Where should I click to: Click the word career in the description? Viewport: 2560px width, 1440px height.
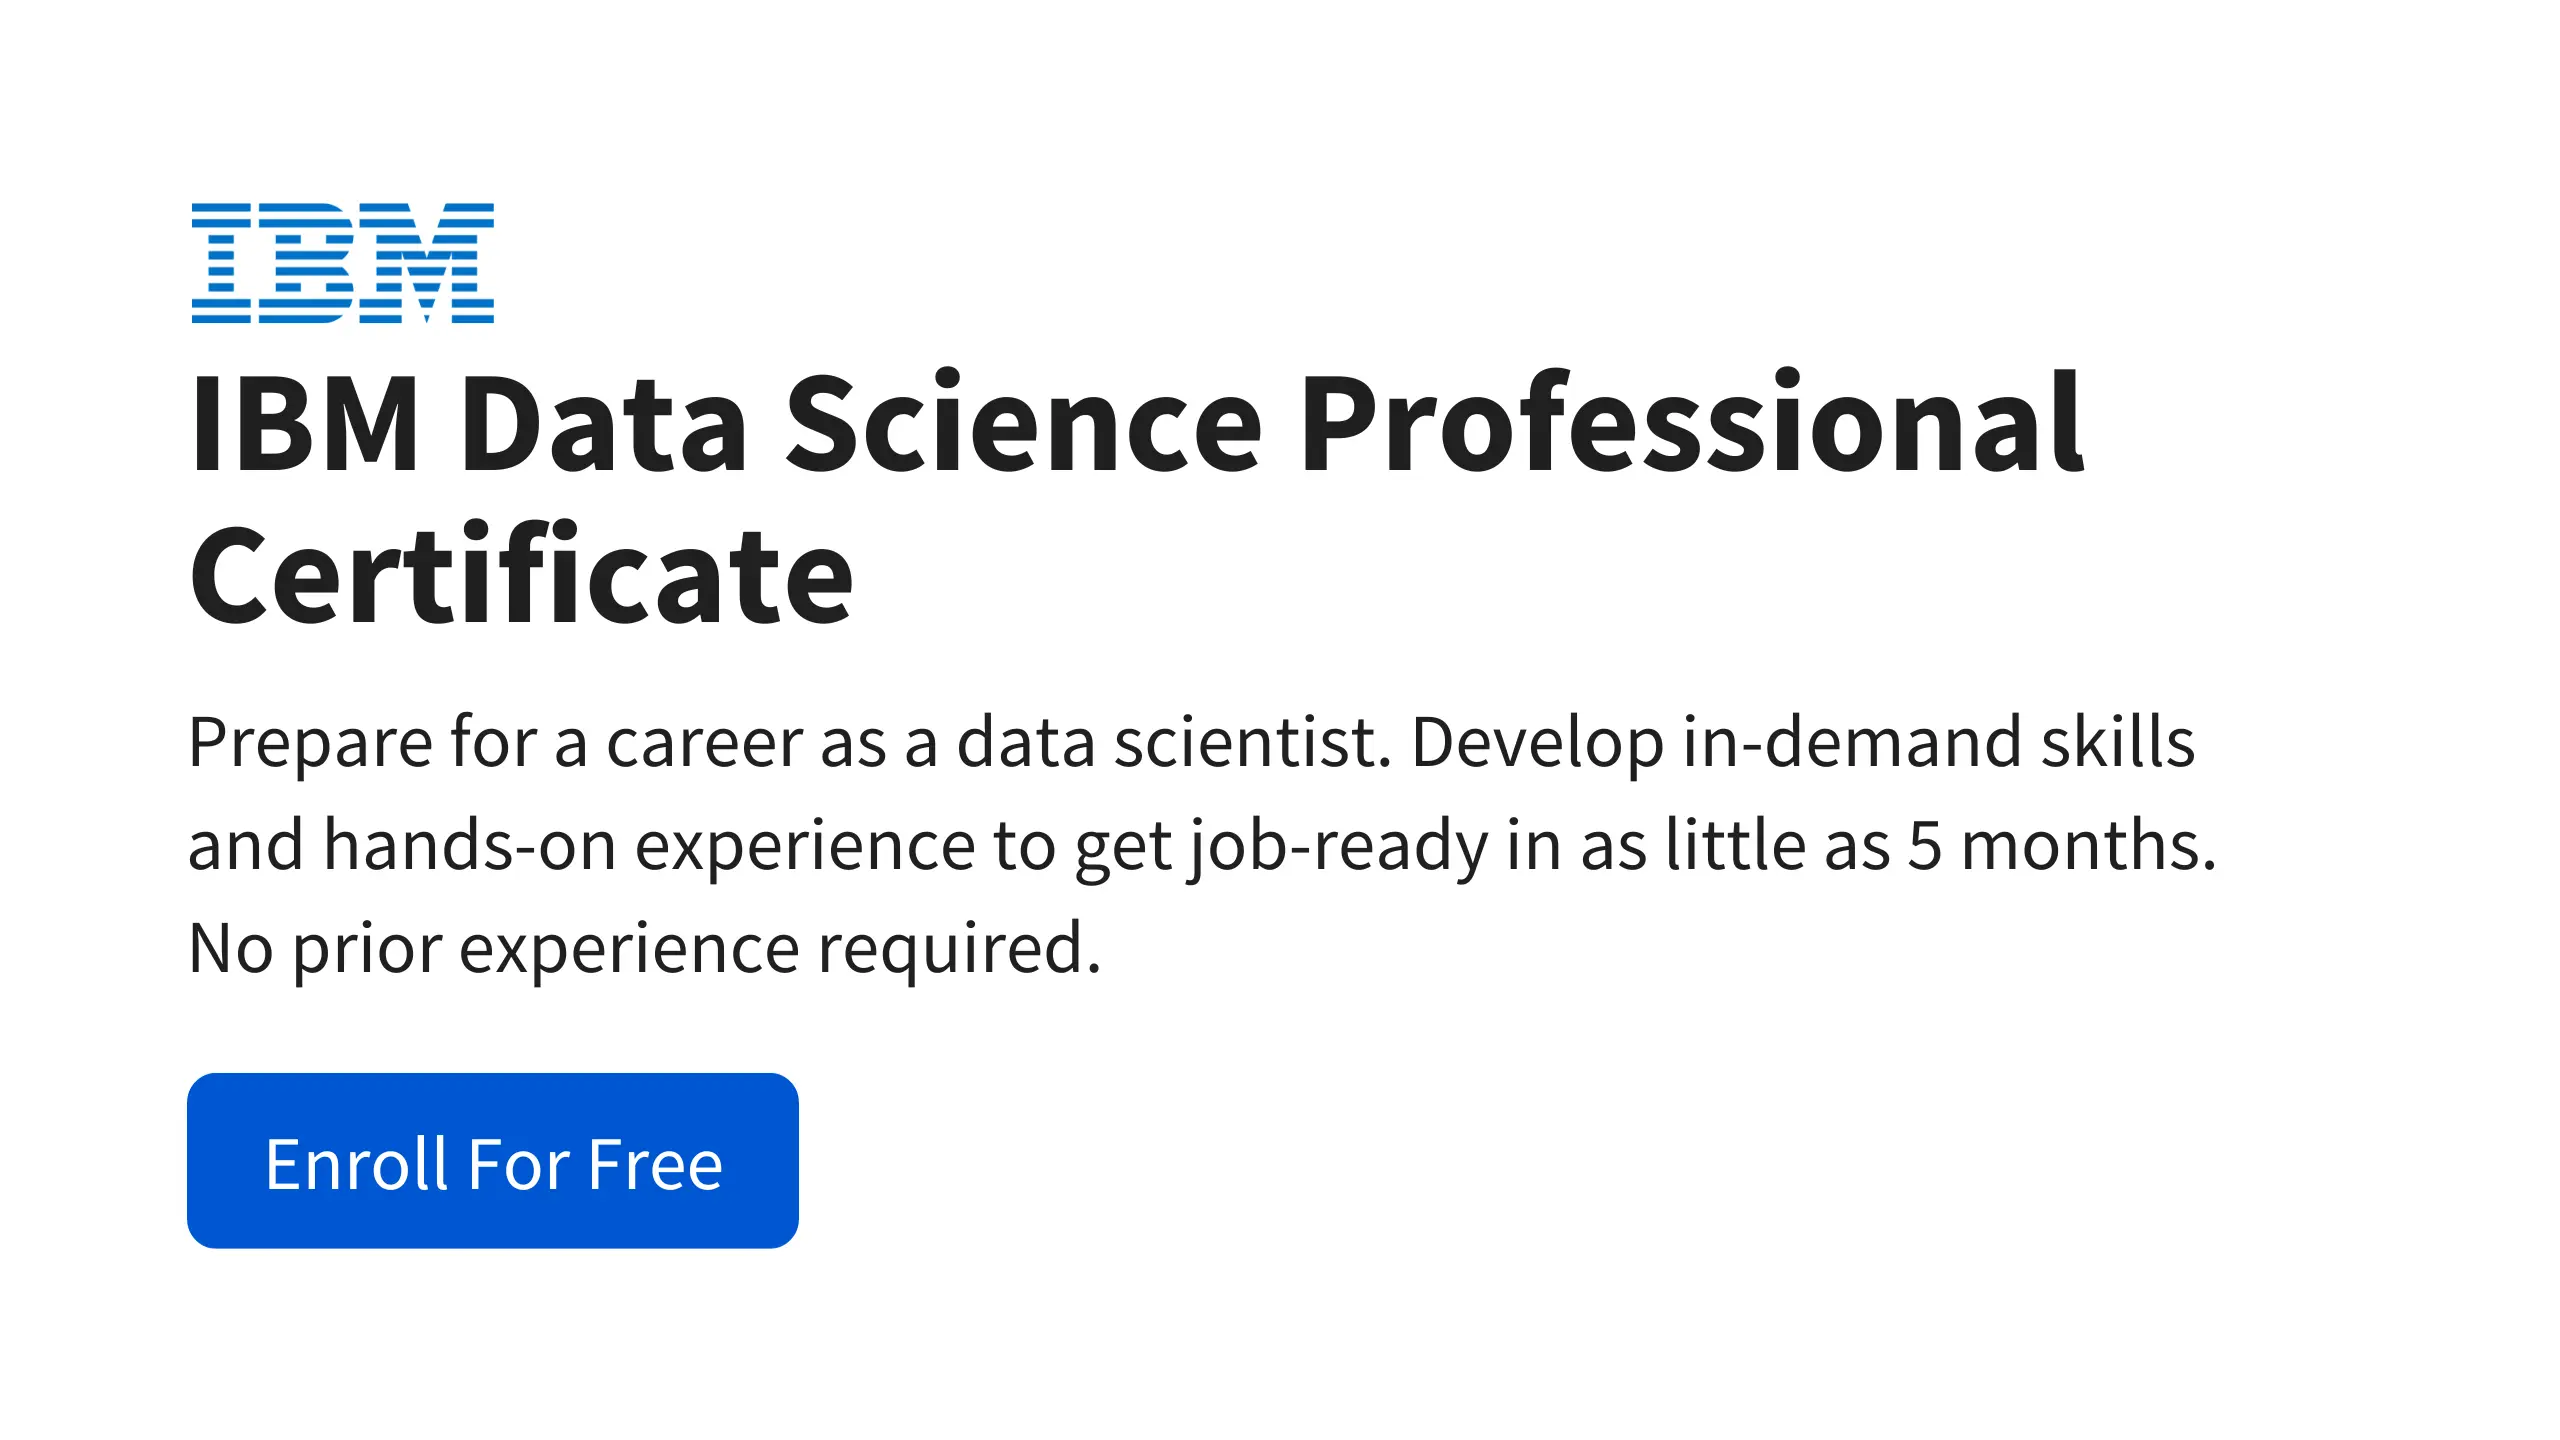click(x=705, y=743)
